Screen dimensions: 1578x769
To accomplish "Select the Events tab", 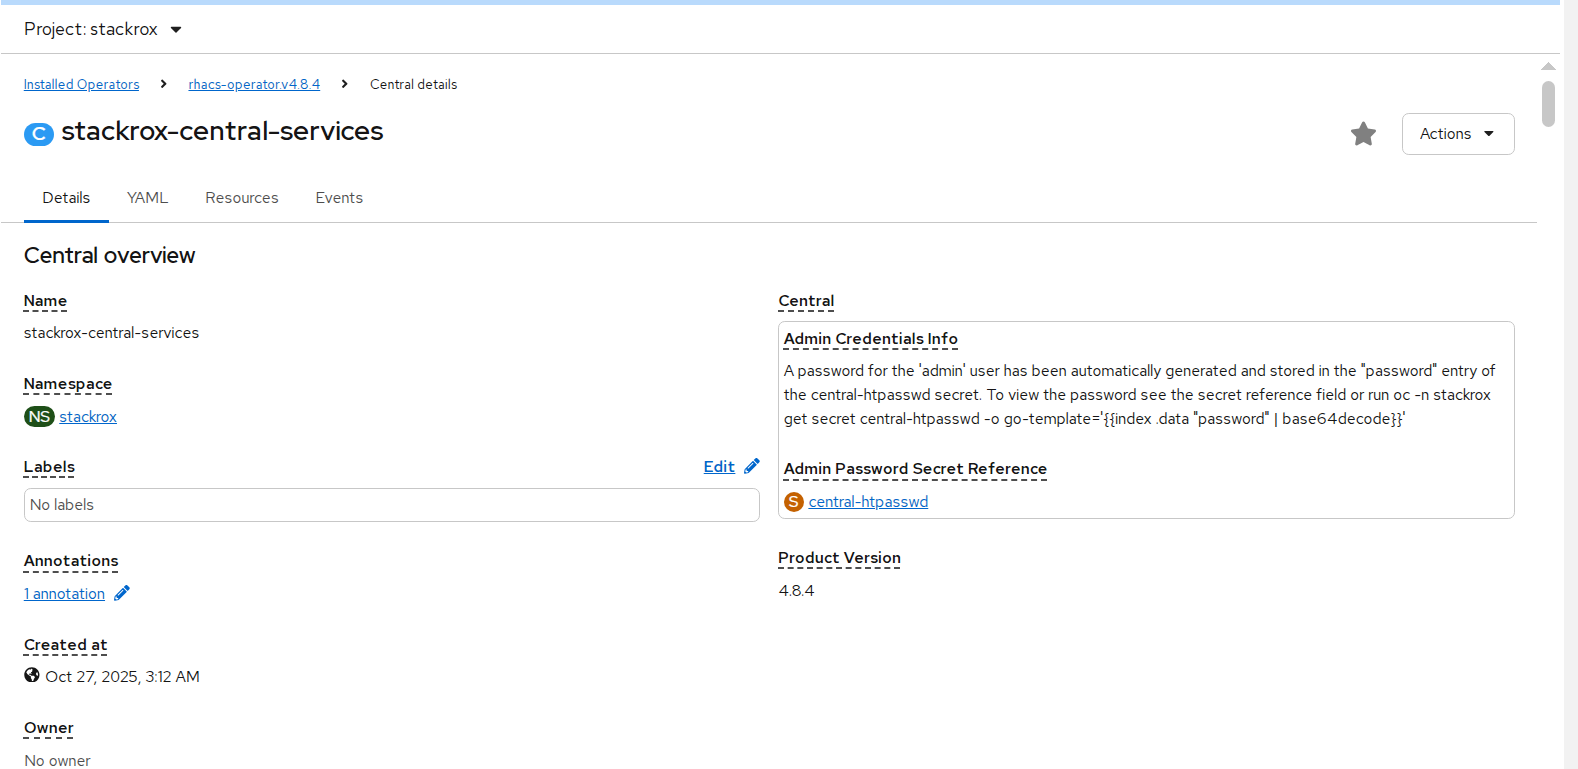I will coord(339,198).
